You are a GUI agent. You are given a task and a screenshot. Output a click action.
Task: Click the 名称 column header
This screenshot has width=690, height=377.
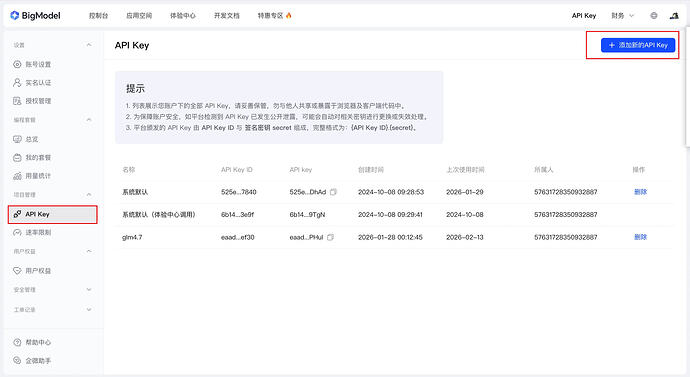(128, 169)
